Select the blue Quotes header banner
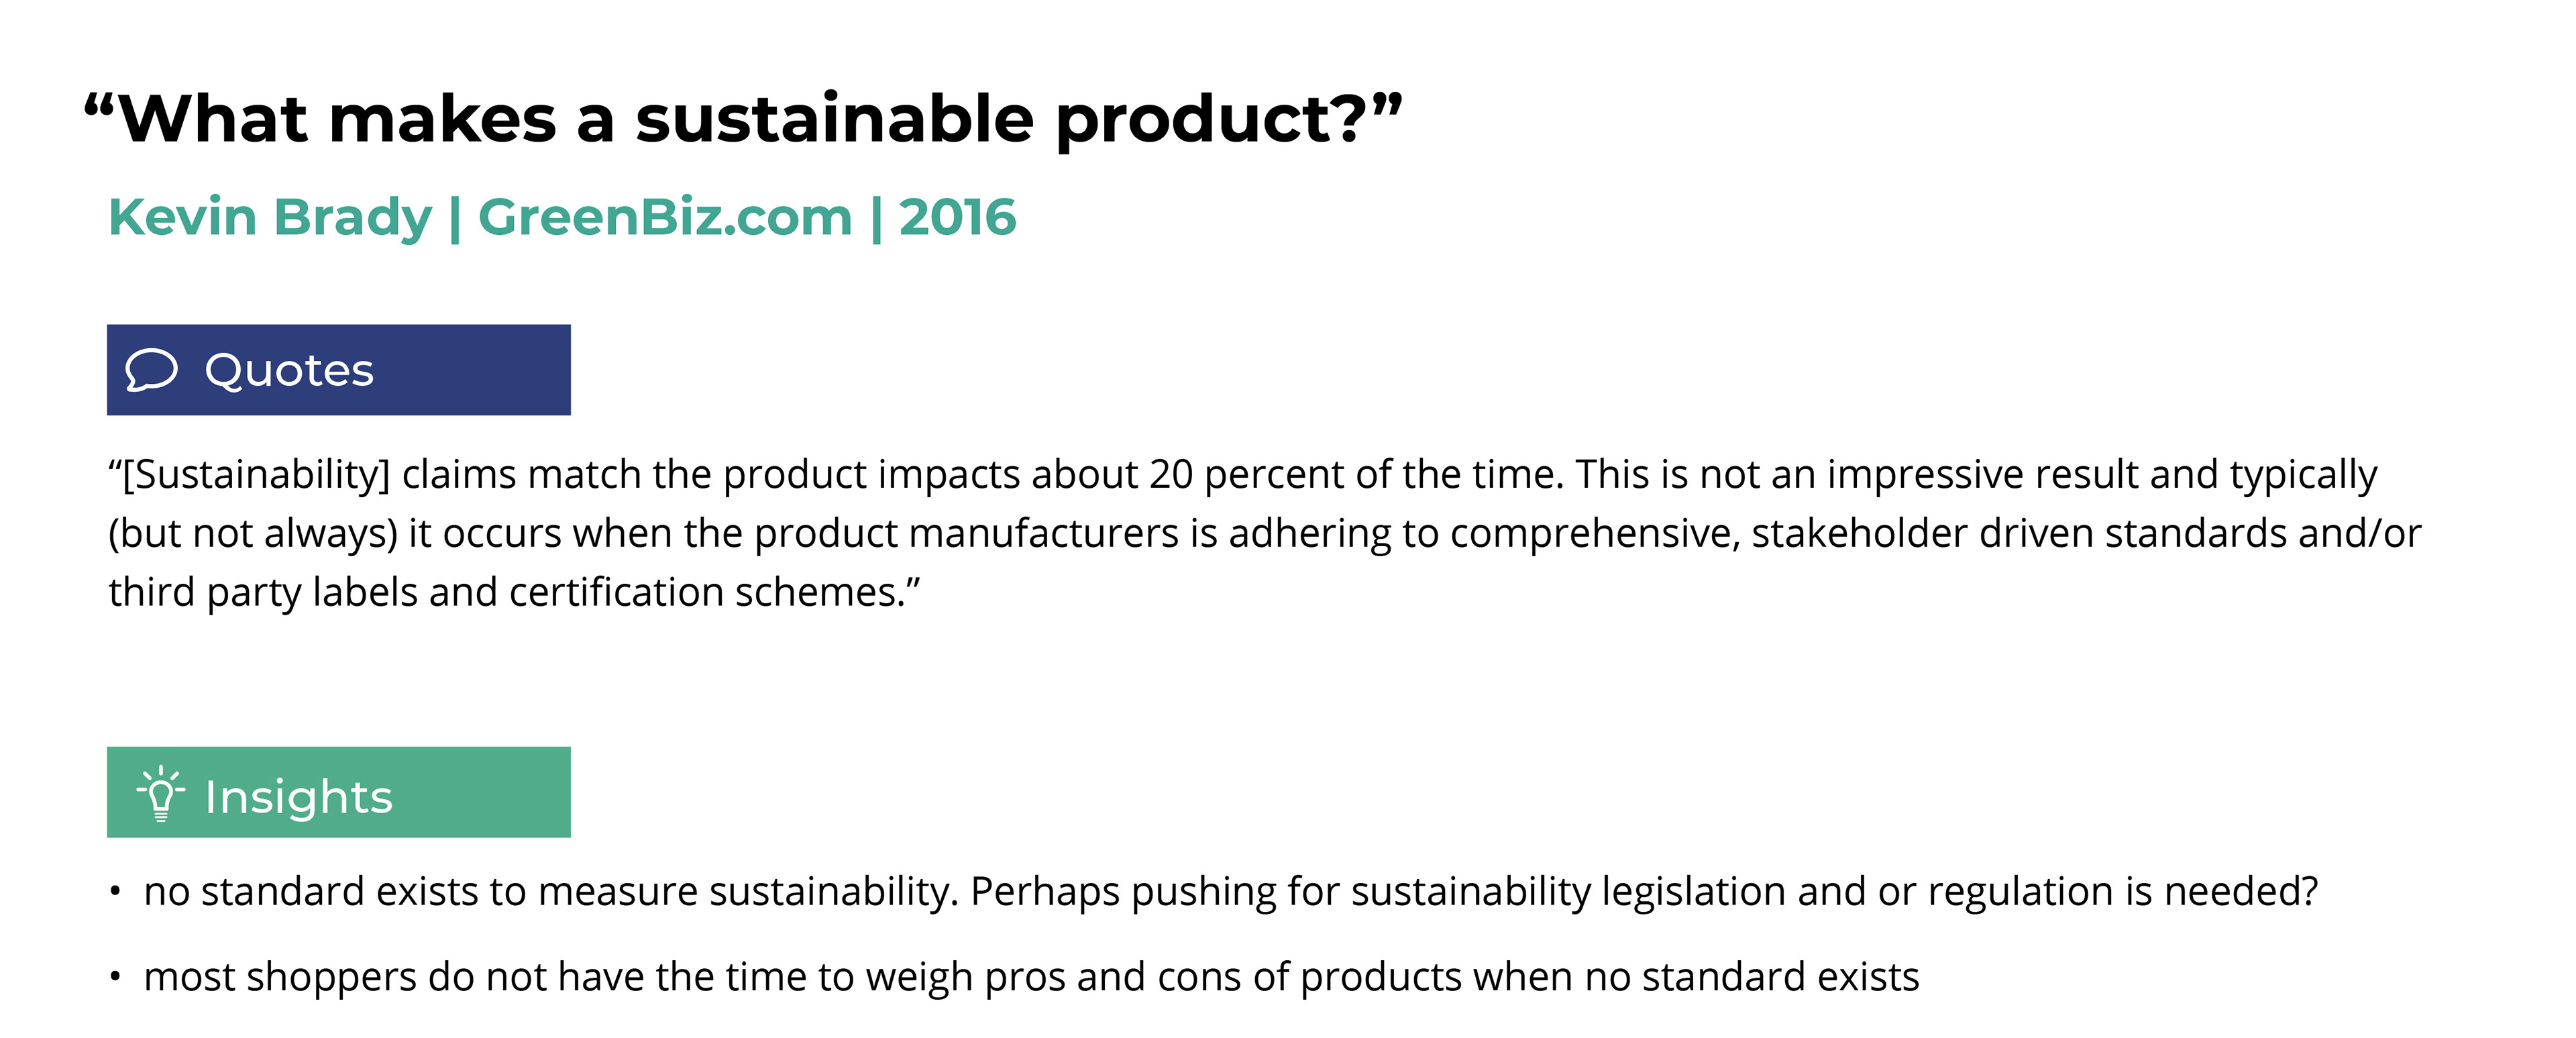This screenshot has height=1038, width=2576. (338, 370)
